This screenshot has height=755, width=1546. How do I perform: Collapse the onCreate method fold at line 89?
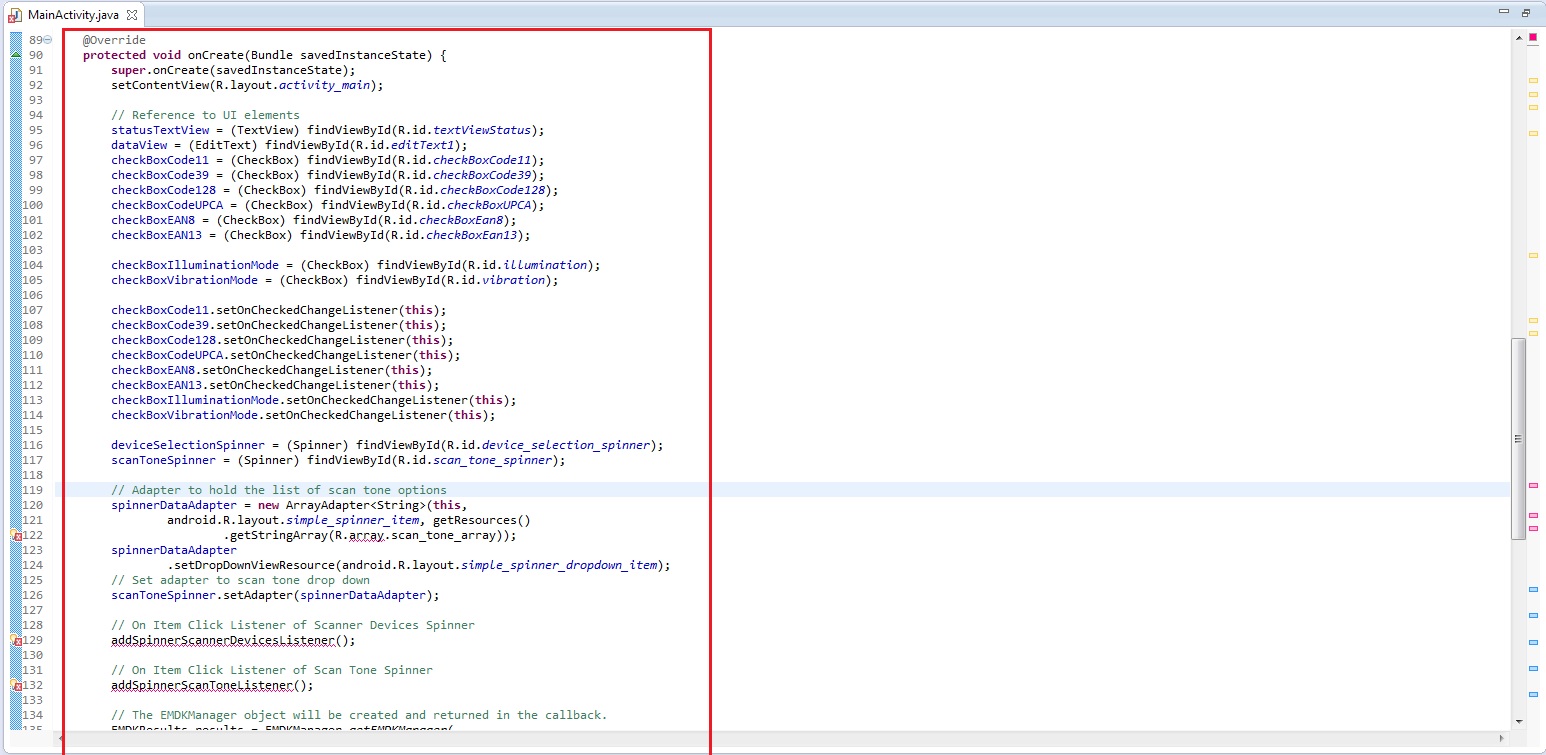(x=48, y=40)
